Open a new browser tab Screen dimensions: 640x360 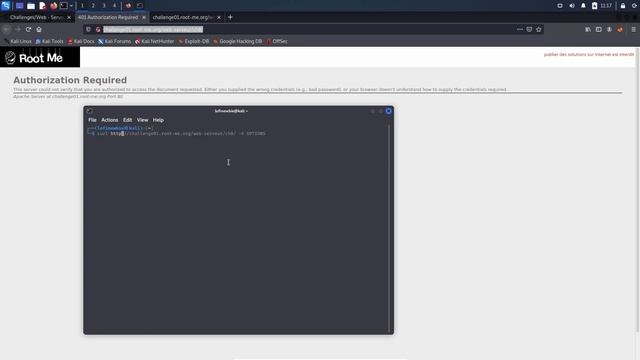click(x=230, y=17)
